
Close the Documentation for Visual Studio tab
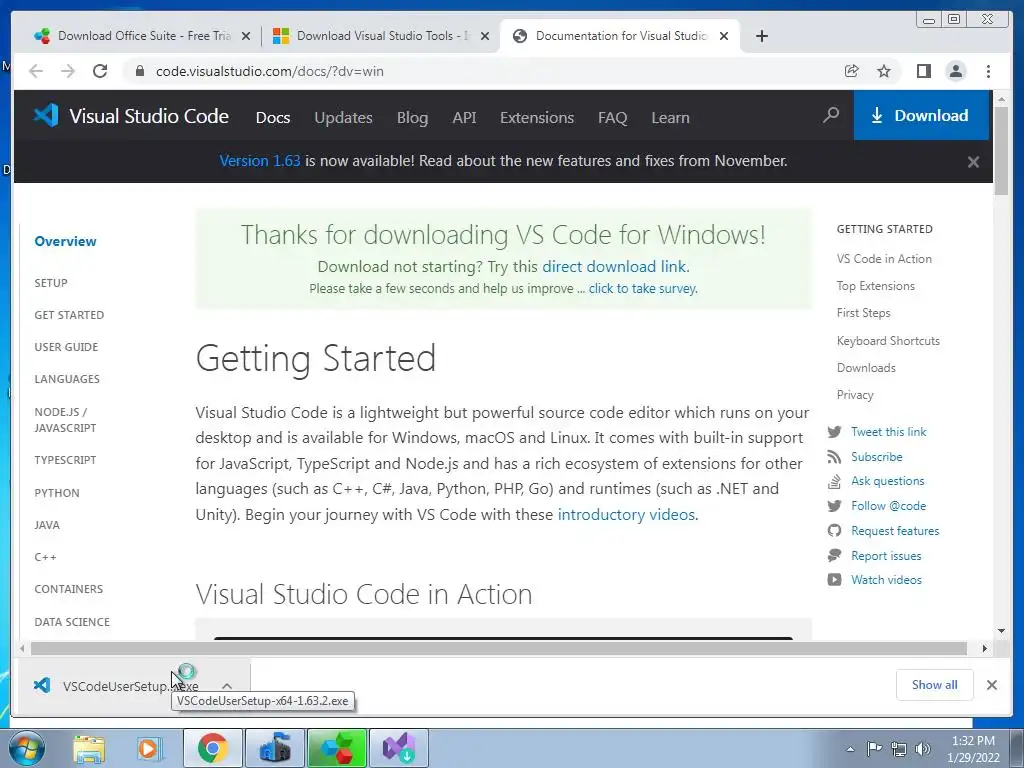click(x=724, y=37)
